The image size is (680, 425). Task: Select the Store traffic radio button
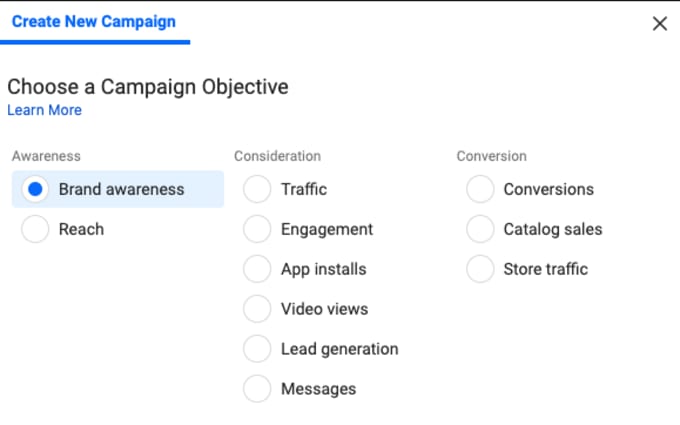(480, 269)
